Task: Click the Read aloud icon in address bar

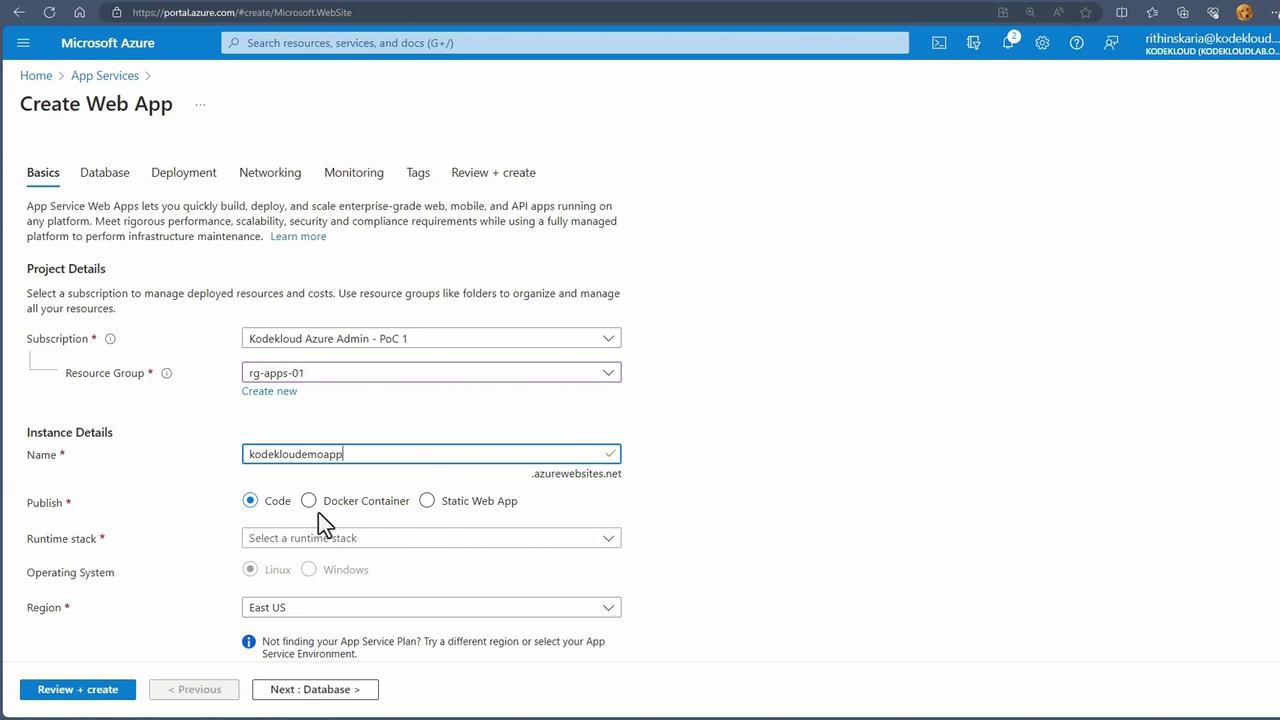Action: click(1058, 12)
